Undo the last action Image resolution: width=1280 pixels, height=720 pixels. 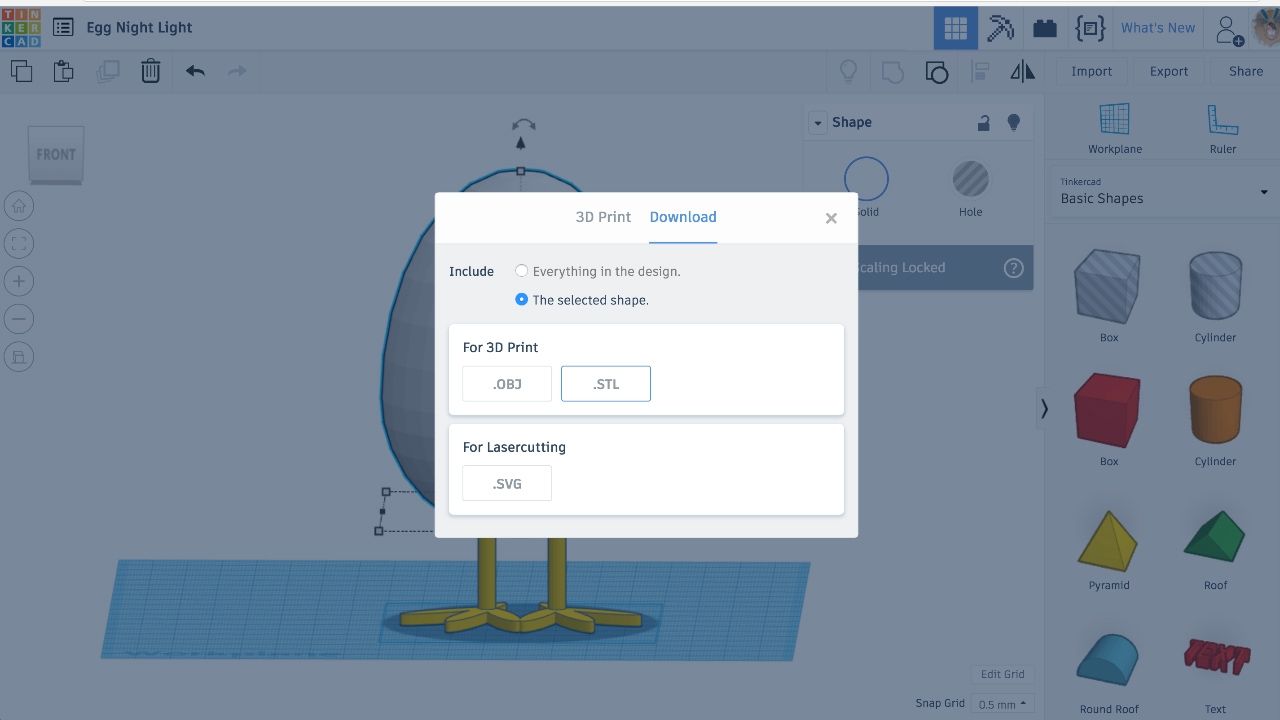[x=195, y=71]
